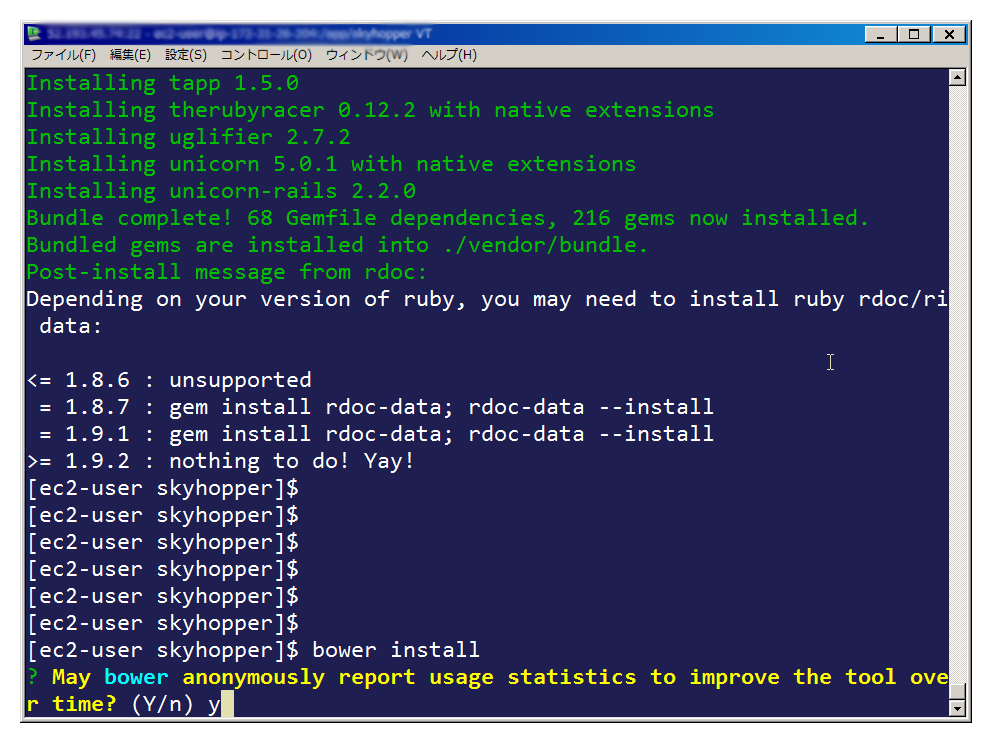Open the ヘルプ(H) menu
The width and height of the screenshot is (992, 743).
click(x=449, y=55)
